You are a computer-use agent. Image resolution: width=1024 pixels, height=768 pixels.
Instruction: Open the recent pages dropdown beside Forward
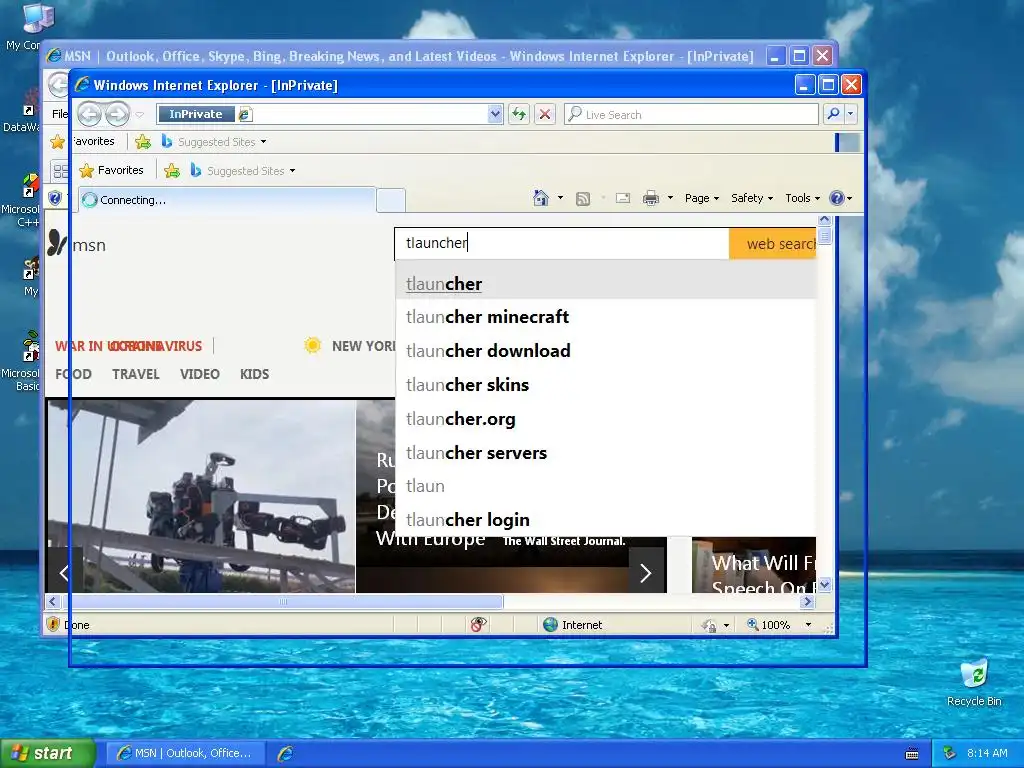[x=140, y=114]
